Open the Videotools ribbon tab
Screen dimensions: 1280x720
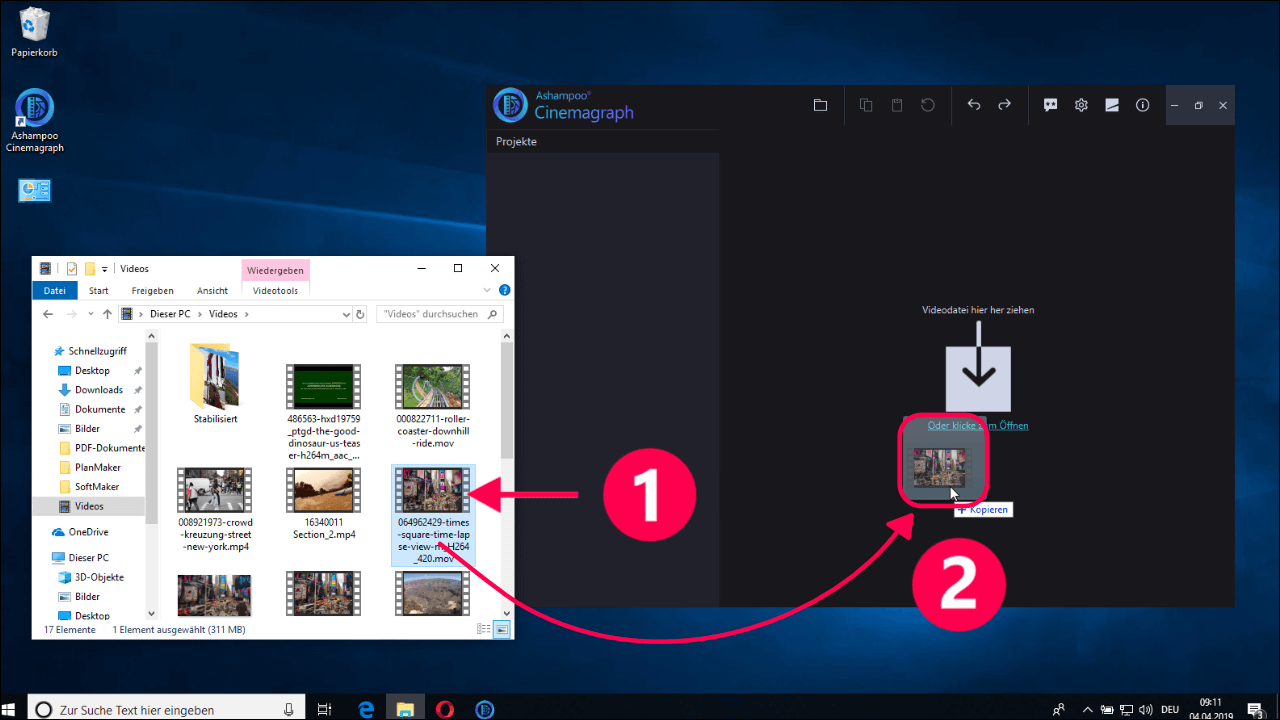[276, 290]
